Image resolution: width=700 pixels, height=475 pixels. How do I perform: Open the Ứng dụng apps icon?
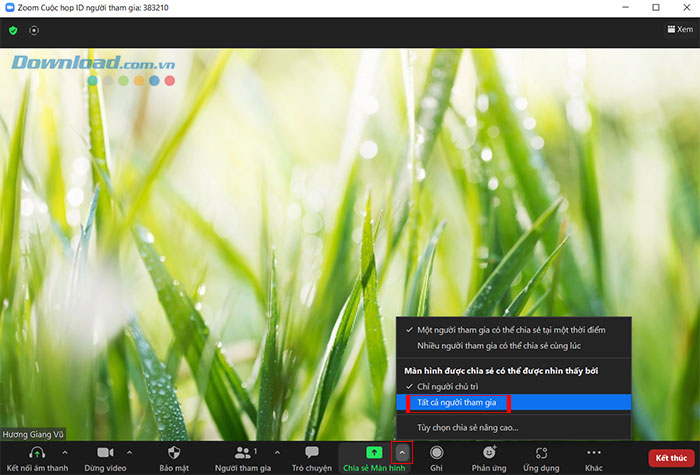pyautogui.click(x=541, y=453)
